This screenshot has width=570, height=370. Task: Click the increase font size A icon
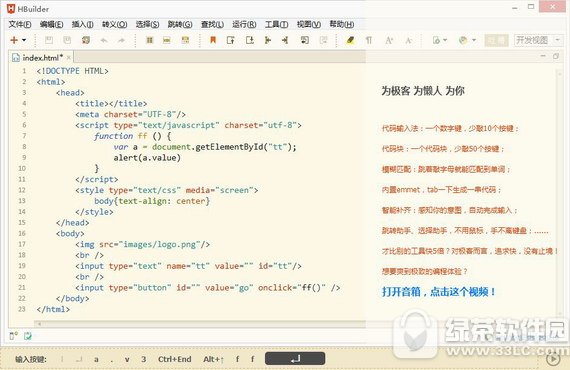[389, 40]
